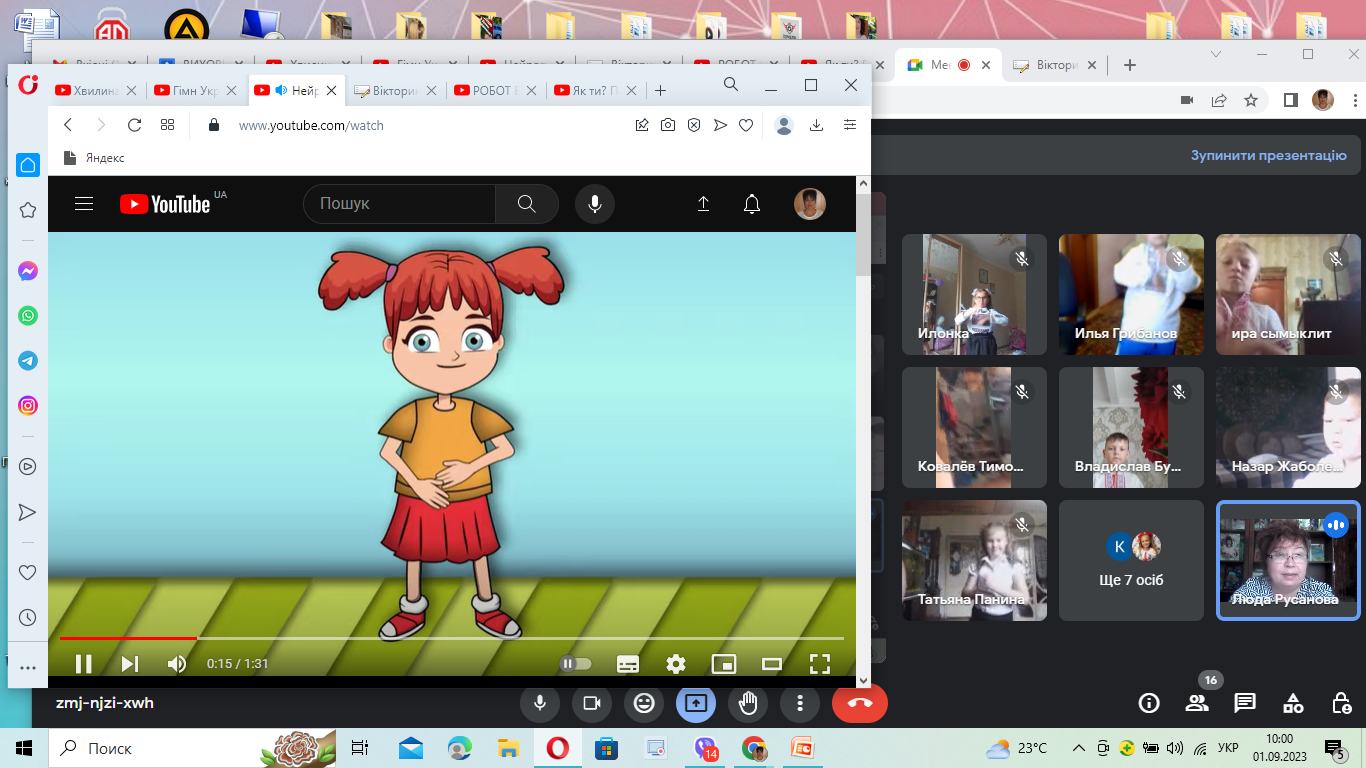Open Opera tab islands grid icon
This screenshot has height=768, width=1366.
(167, 125)
